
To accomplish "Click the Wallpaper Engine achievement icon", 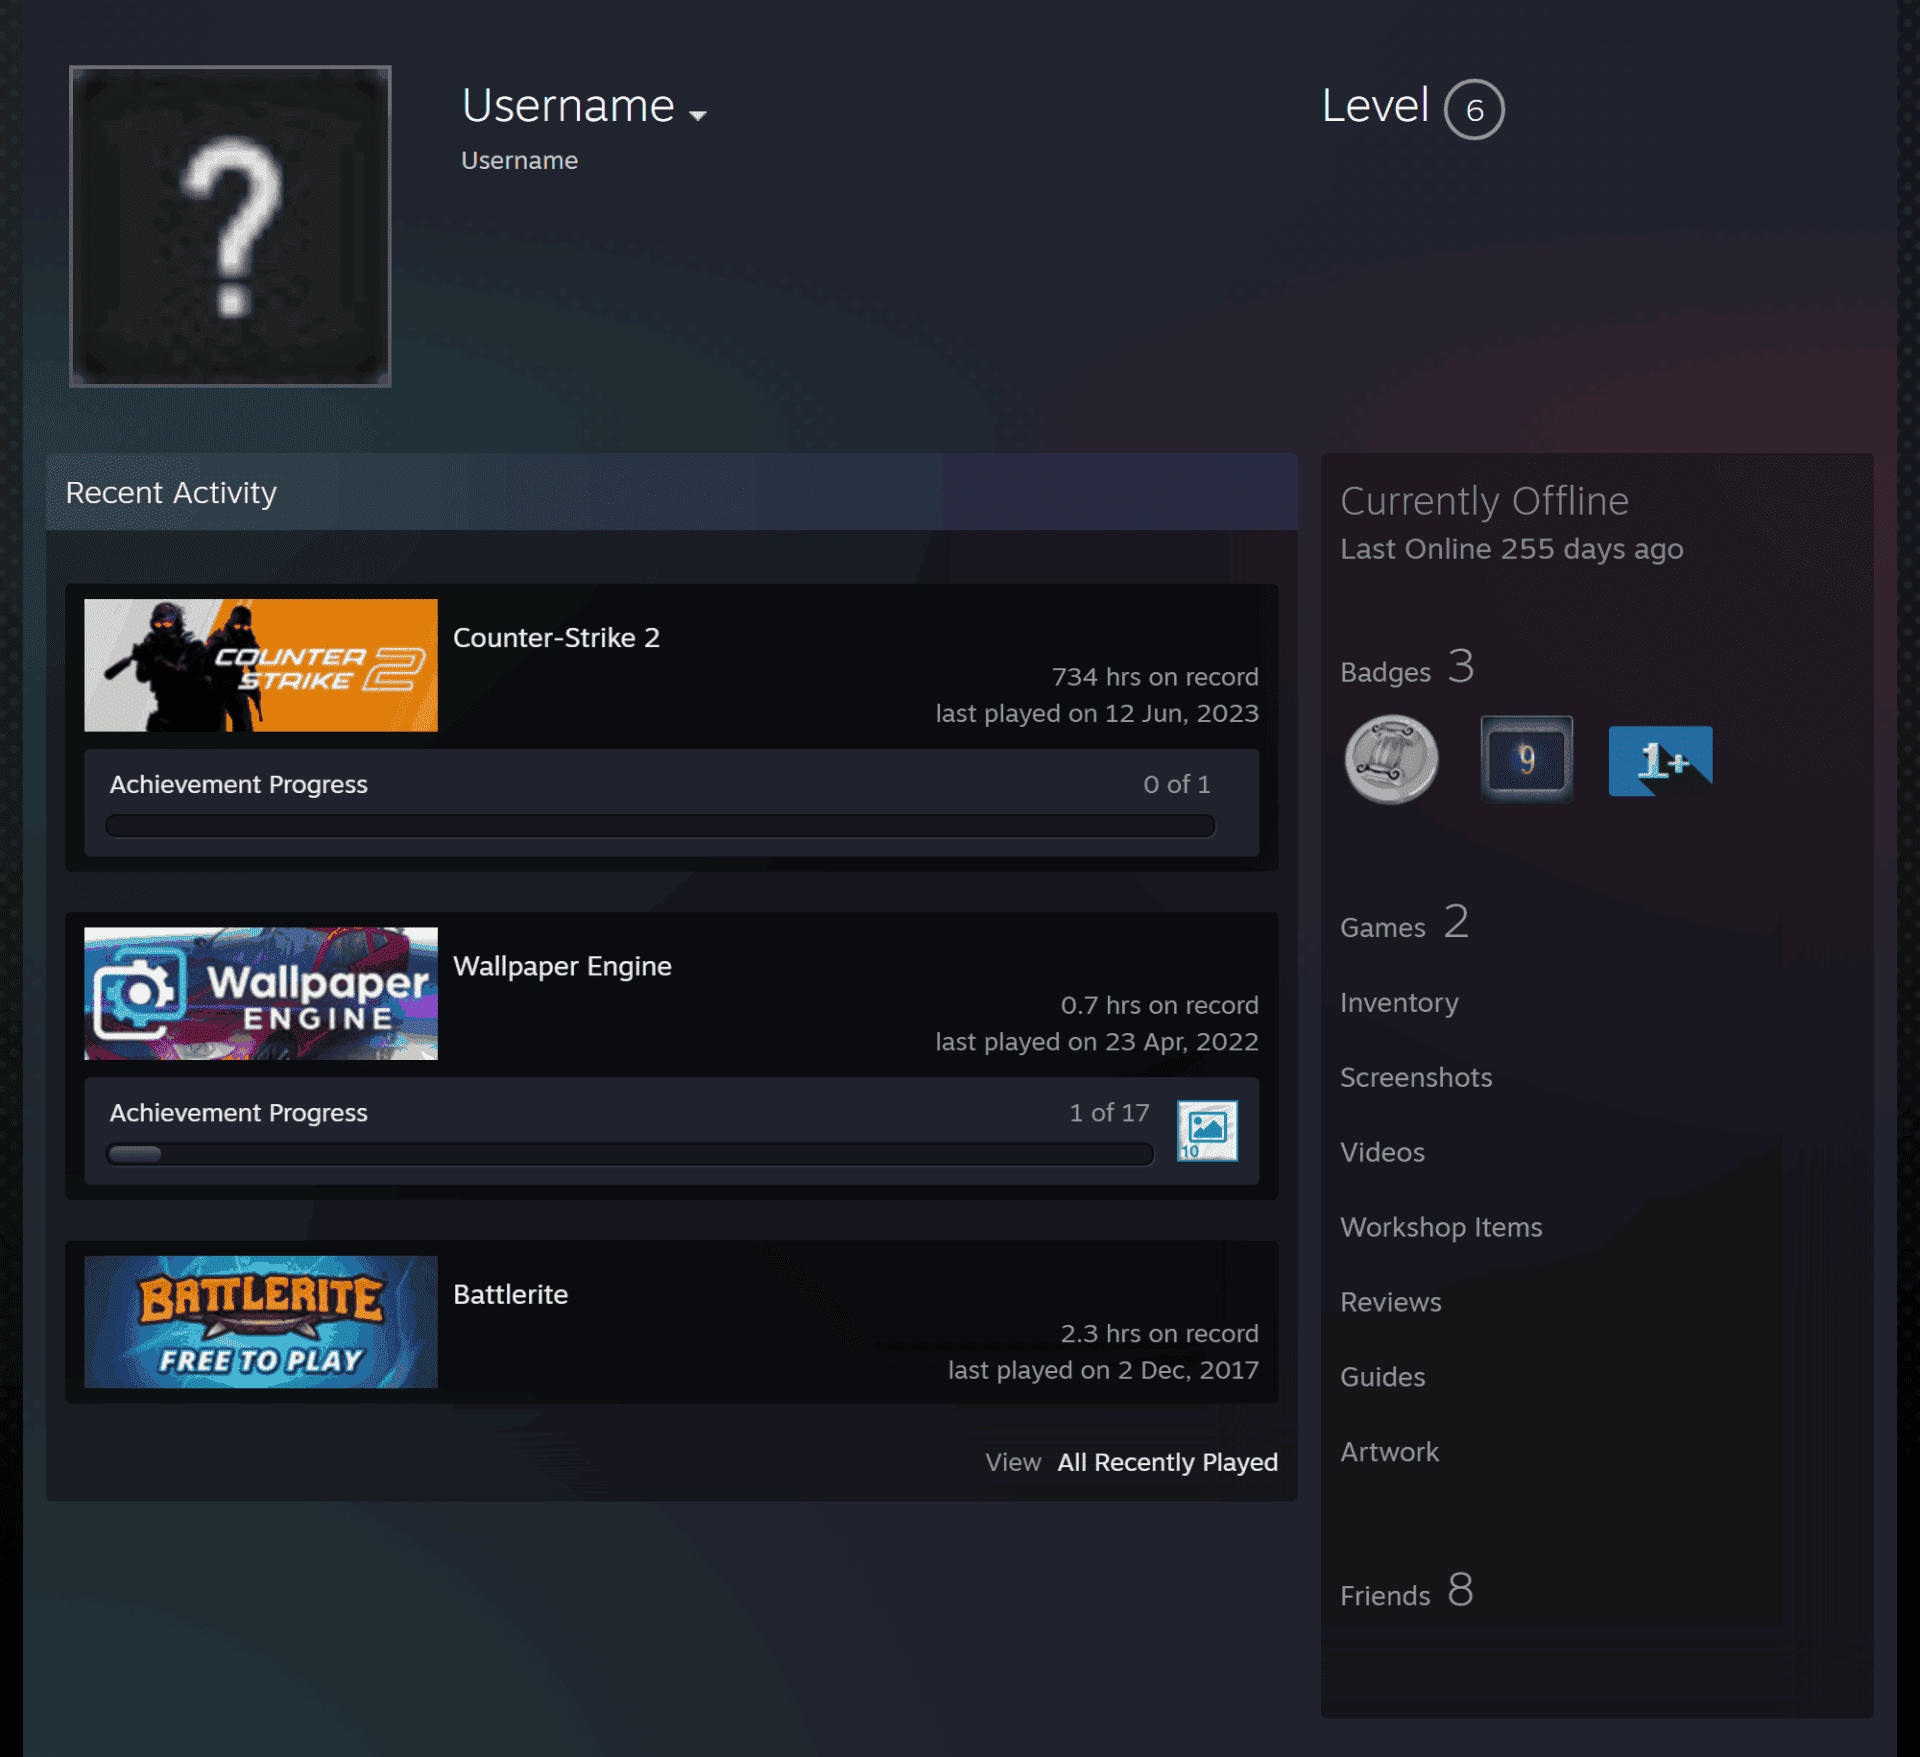I will coord(1207,1130).
